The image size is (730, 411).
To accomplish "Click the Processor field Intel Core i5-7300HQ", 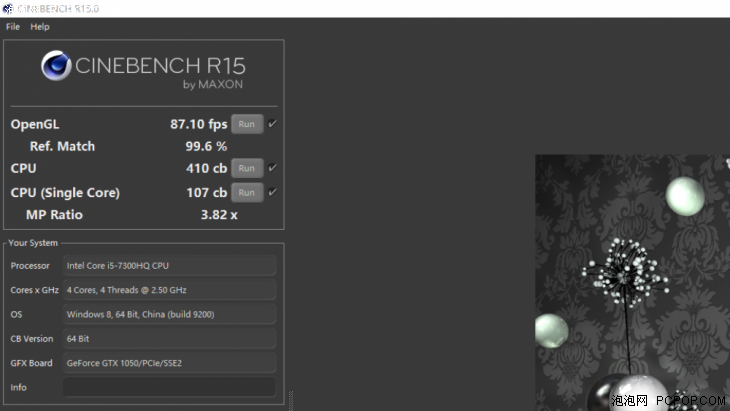I will pyautogui.click(x=169, y=266).
